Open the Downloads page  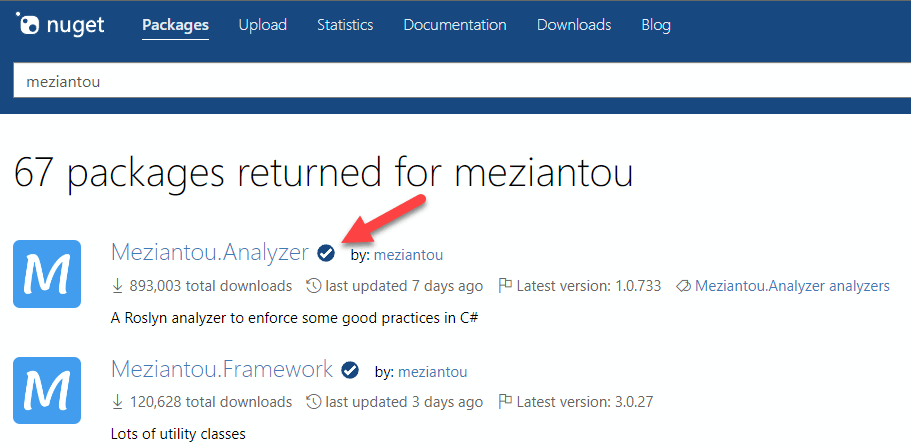tap(574, 25)
